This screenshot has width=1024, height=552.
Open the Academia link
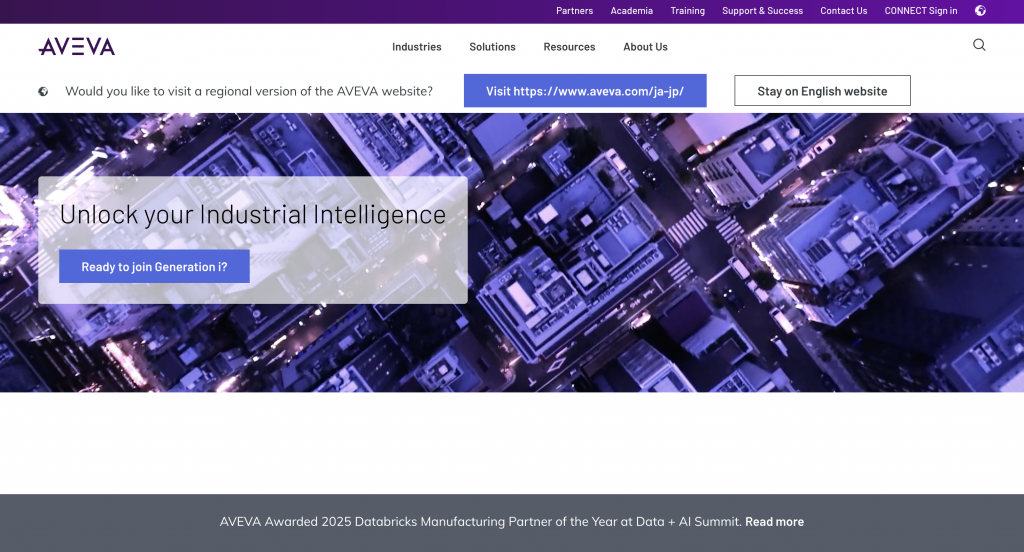tap(632, 10)
